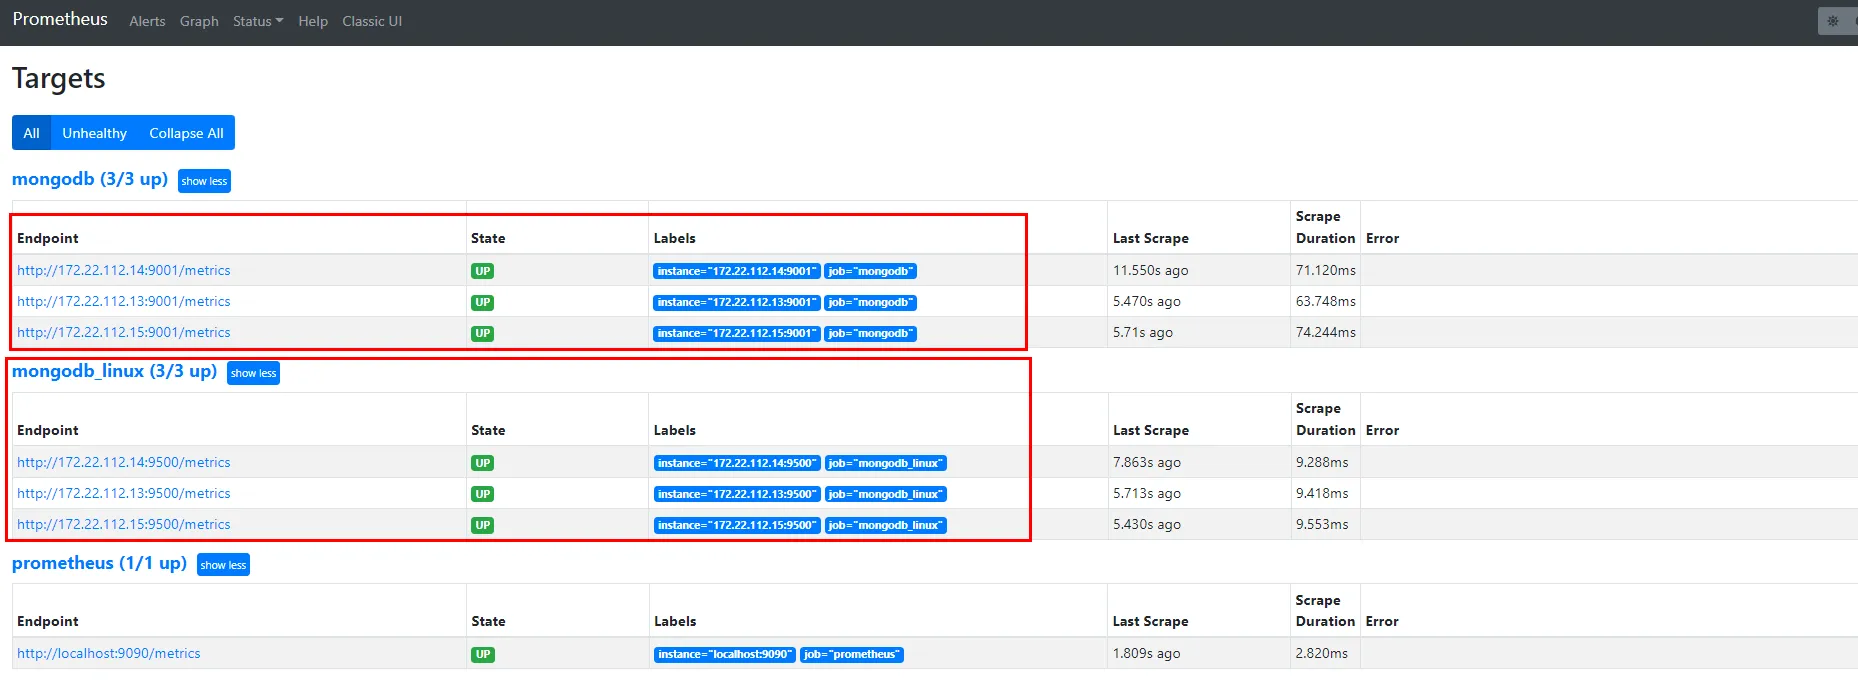
Task: Collapse mongodb group with show less
Action: 204,181
